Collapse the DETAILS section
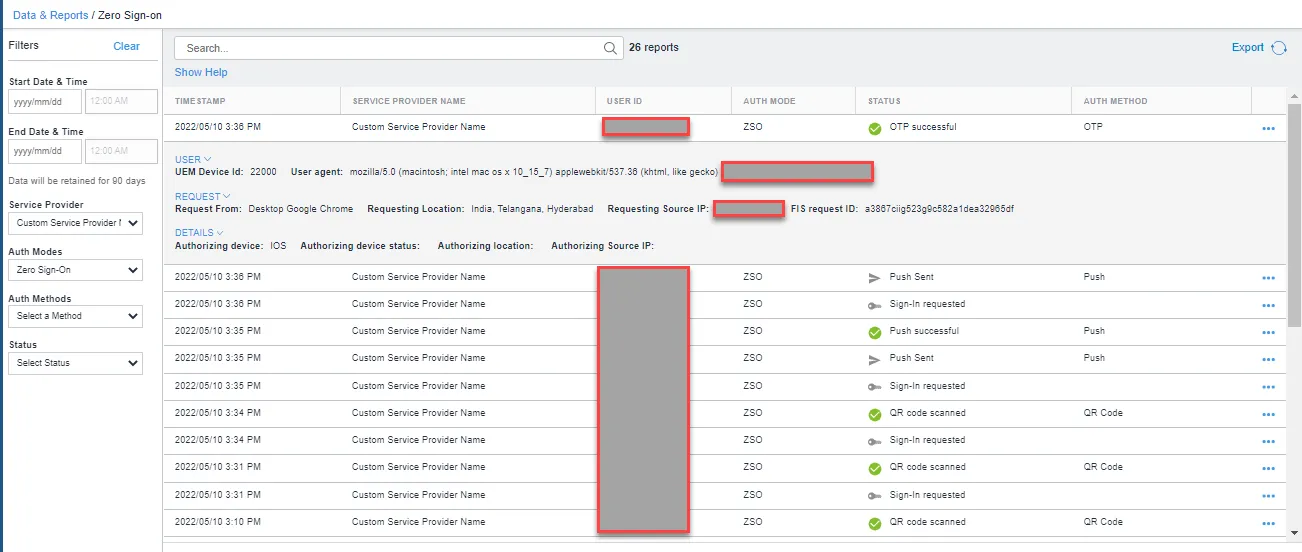 click(199, 233)
